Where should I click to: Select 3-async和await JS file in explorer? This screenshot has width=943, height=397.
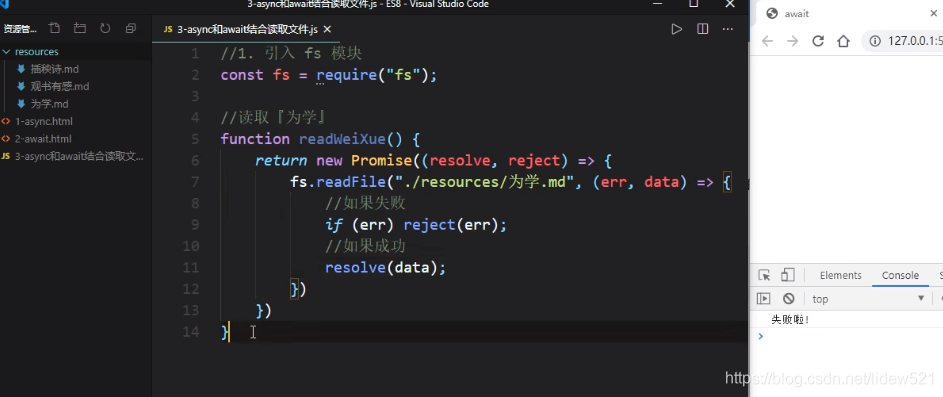coord(79,156)
